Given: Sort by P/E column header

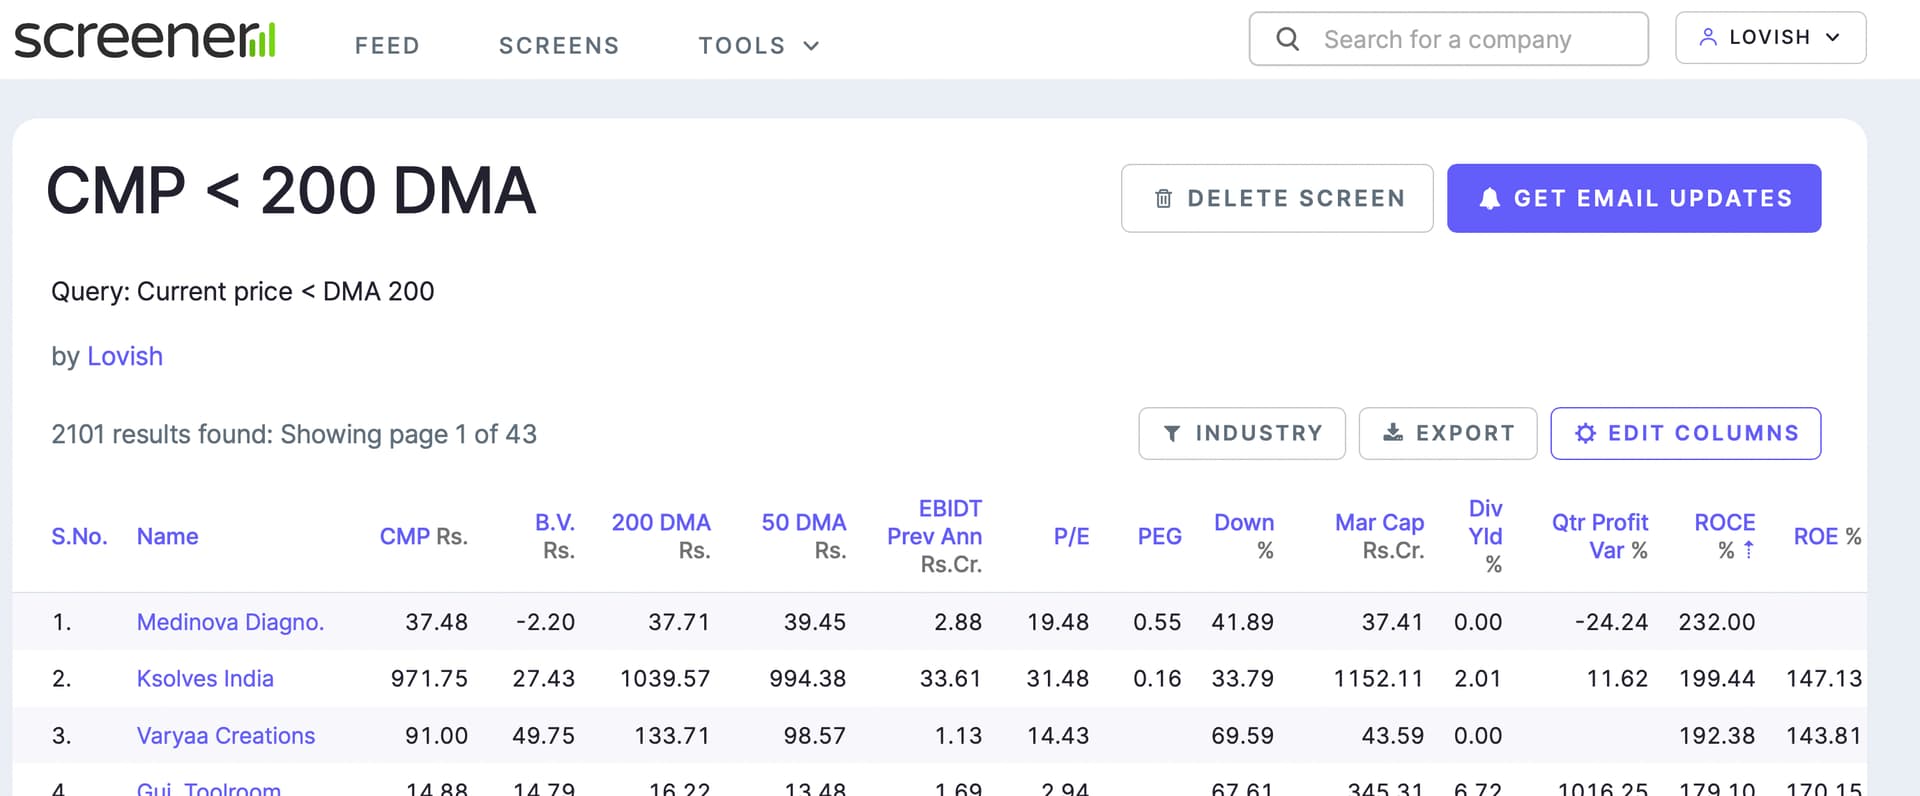Looking at the screenshot, I should click(1071, 537).
